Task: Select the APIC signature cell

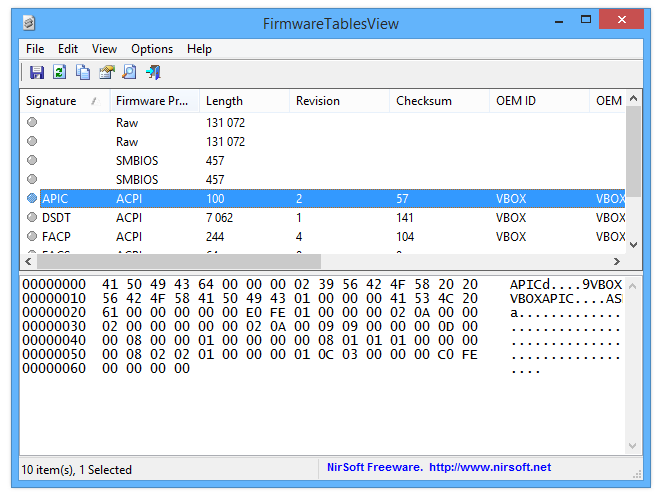Action: click(x=55, y=199)
